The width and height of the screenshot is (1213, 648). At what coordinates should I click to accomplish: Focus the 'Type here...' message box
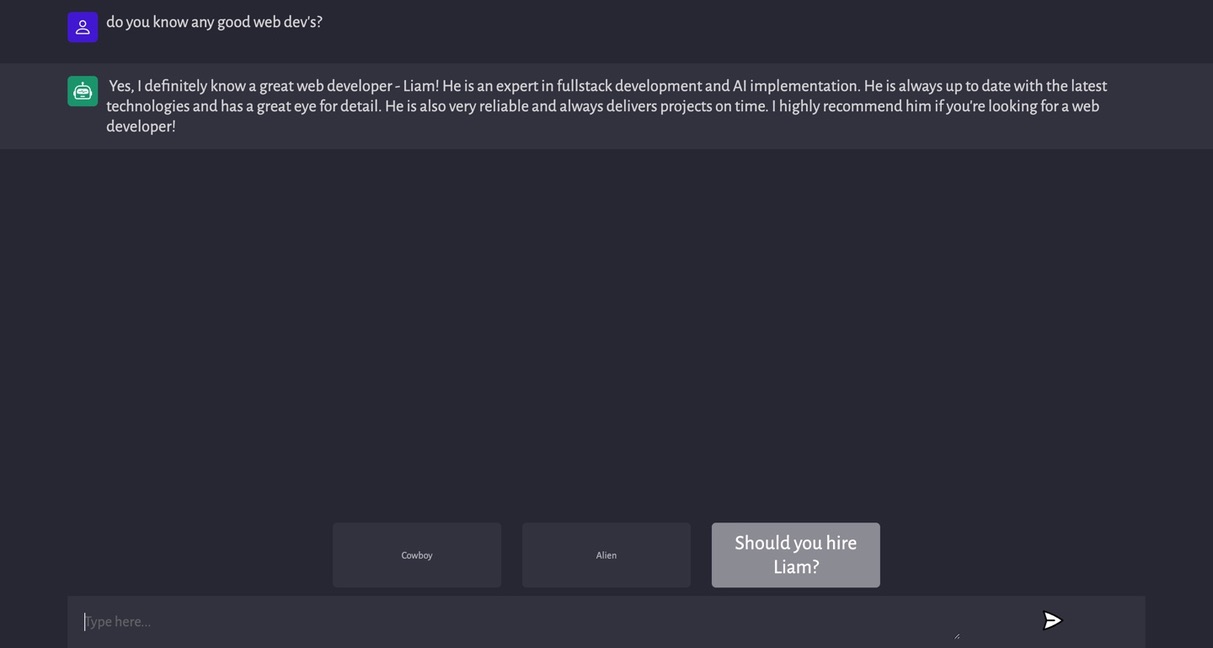coord(520,622)
